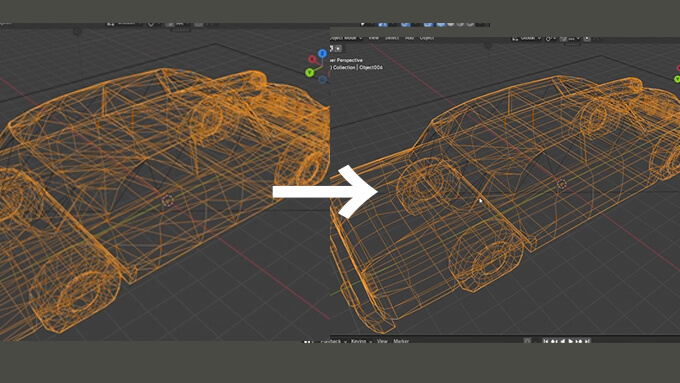680x383 pixels.
Task: Open the Playback dropdown in timeline
Action: 333,341
